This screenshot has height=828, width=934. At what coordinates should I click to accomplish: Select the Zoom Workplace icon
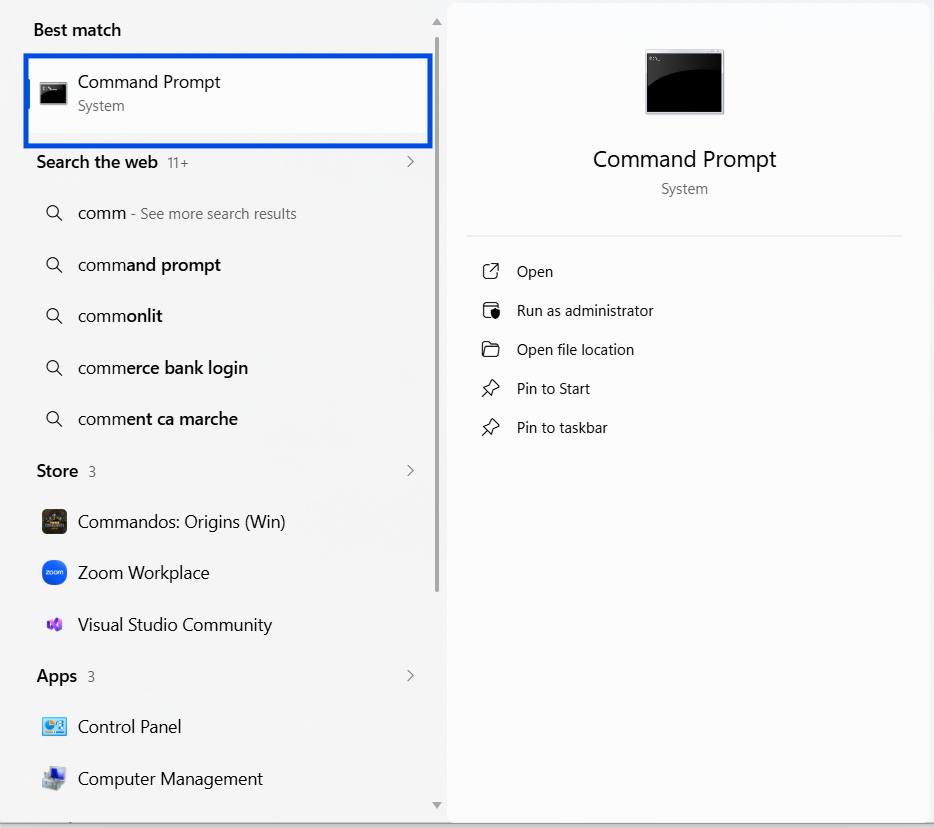click(54, 573)
